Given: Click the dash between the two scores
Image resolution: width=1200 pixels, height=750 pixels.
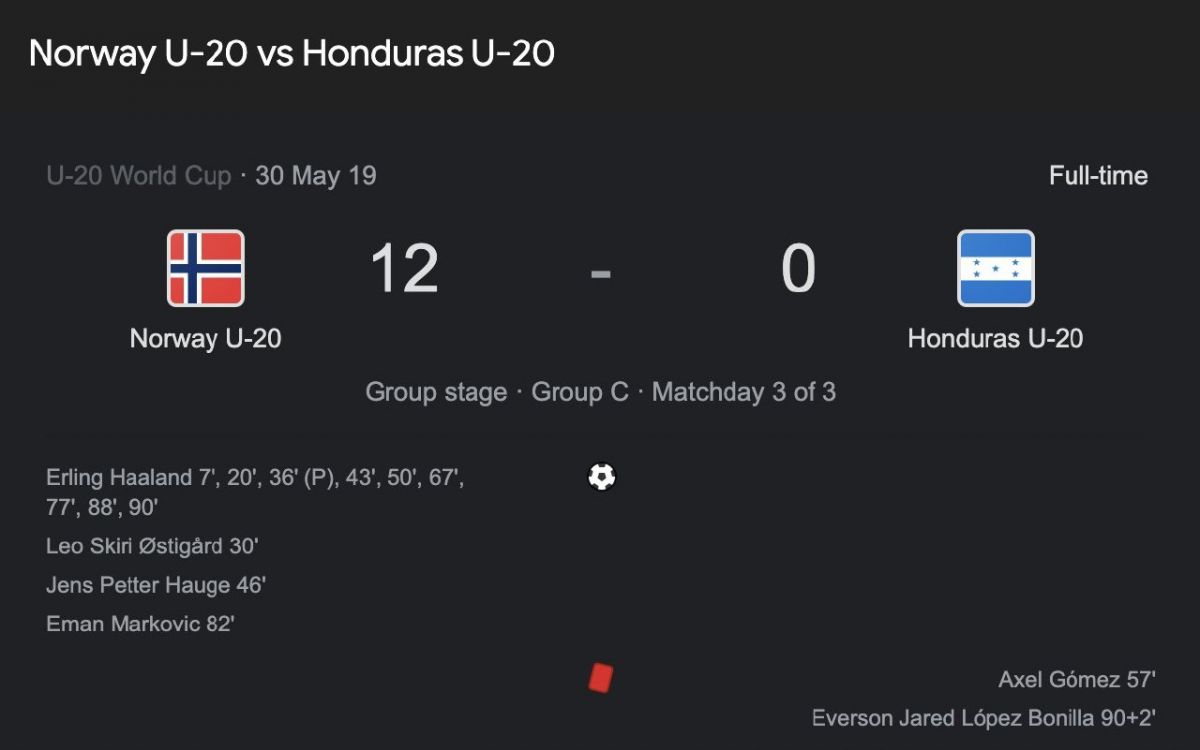Looking at the screenshot, I should tap(600, 270).
